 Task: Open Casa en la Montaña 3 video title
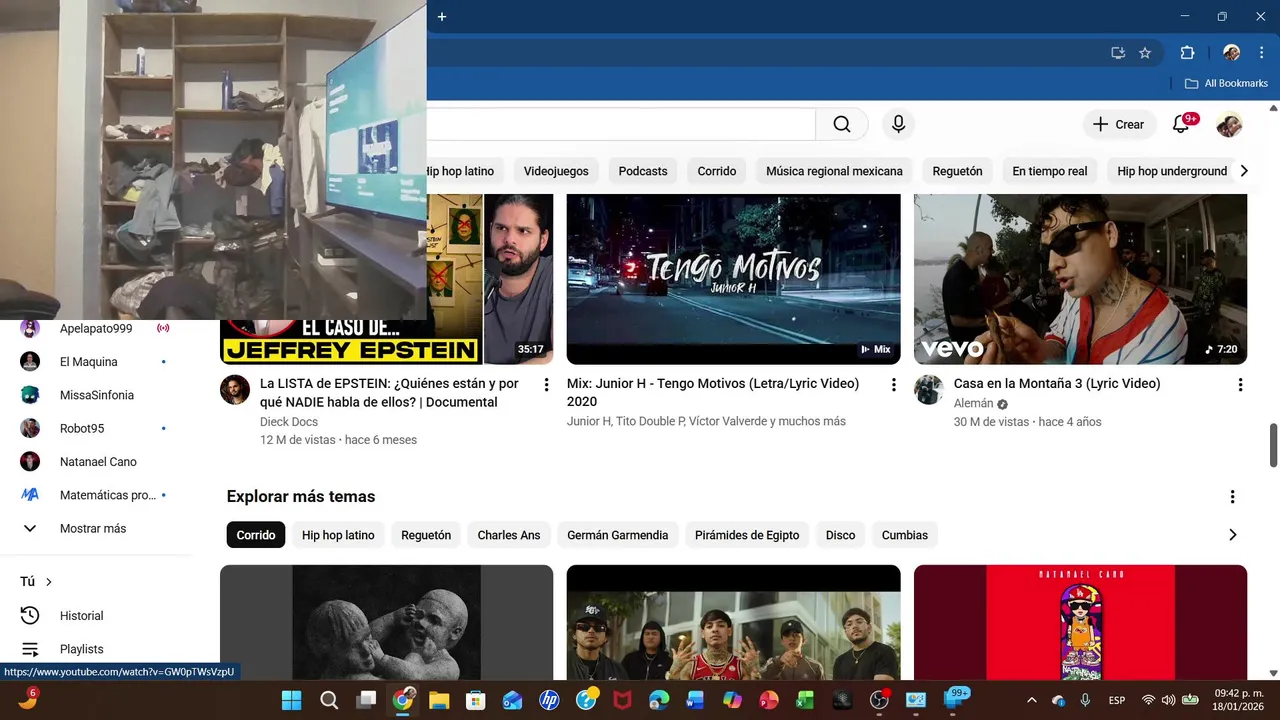tap(1057, 384)
